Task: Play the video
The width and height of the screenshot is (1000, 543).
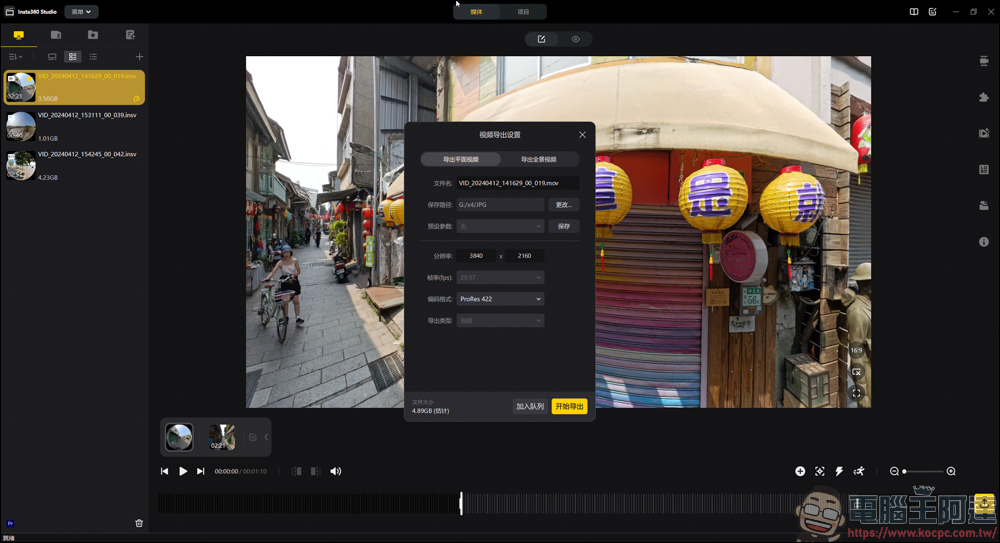Action: 183,472
